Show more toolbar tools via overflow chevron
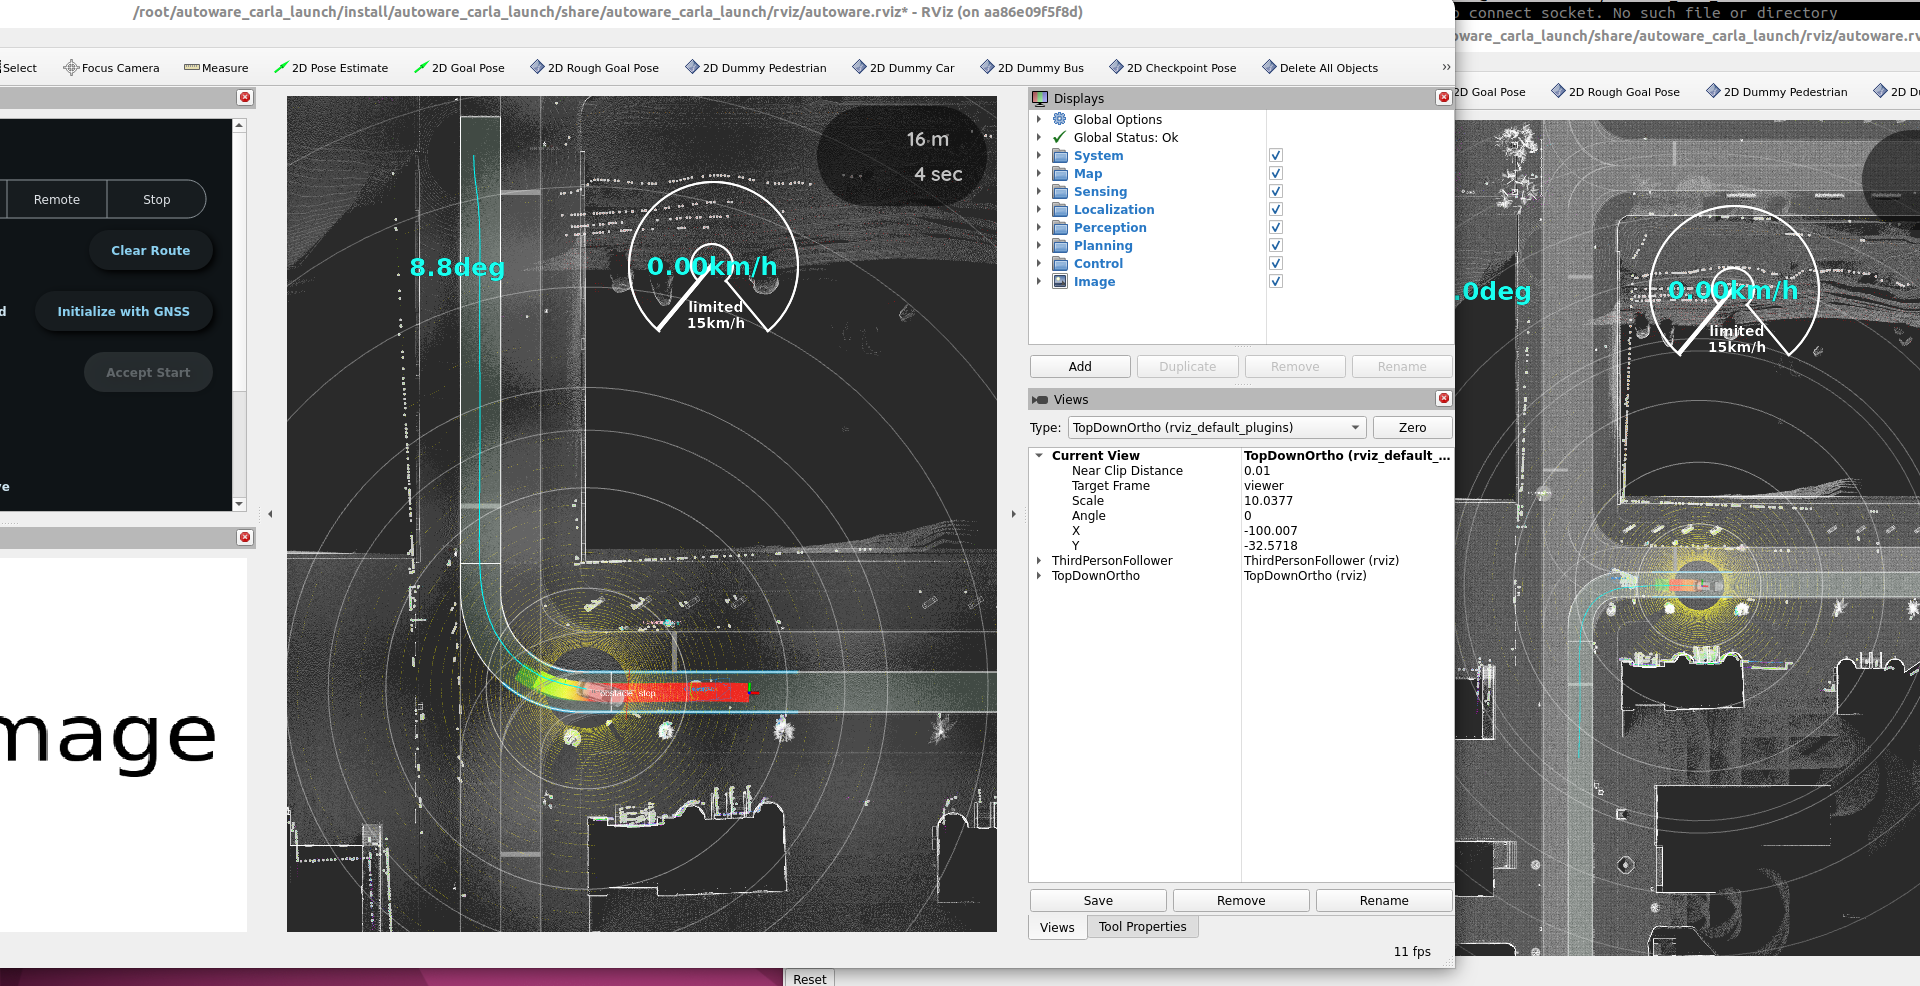 1445,67
